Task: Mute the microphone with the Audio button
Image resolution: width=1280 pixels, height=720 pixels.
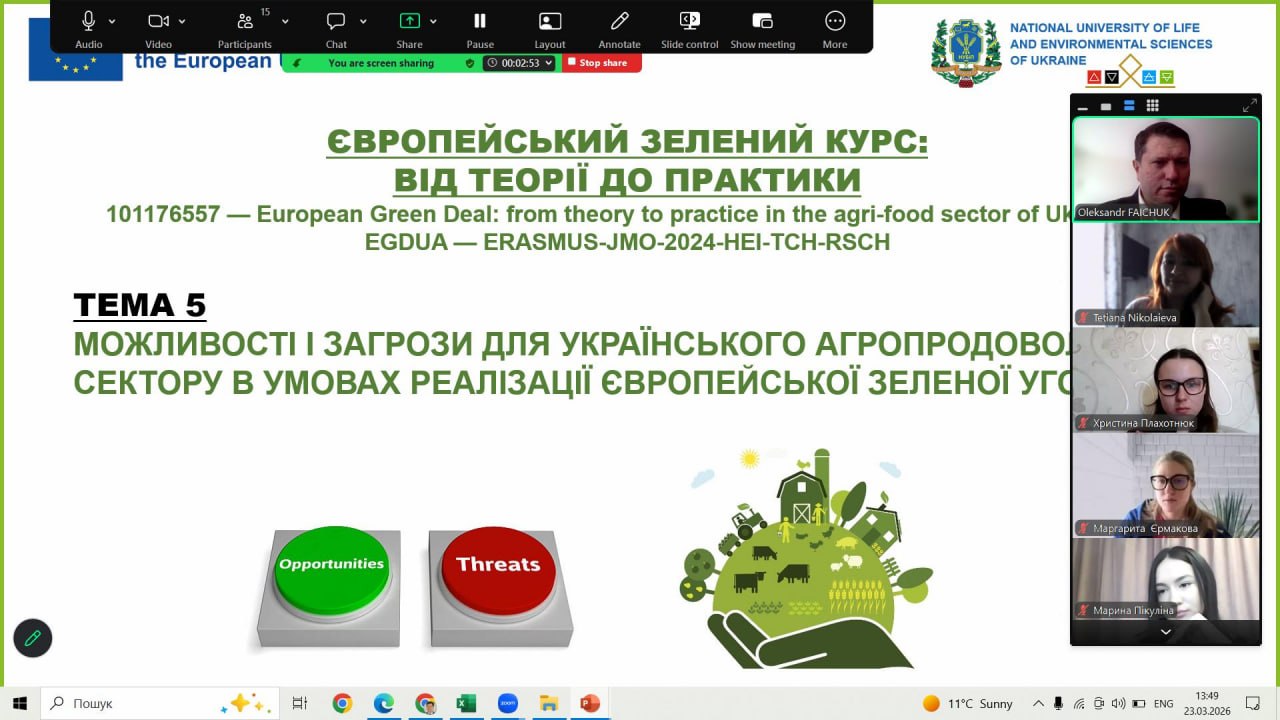Action: click(x=88, y=28)
